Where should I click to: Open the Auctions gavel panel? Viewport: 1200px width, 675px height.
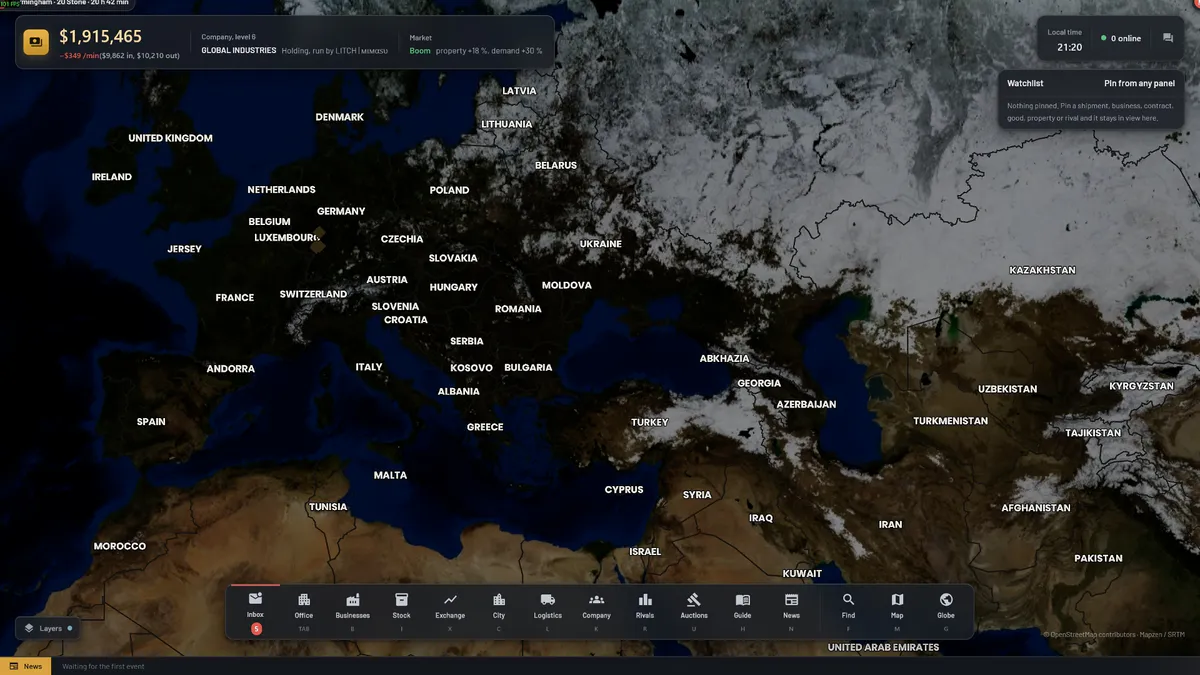point(694,612)
